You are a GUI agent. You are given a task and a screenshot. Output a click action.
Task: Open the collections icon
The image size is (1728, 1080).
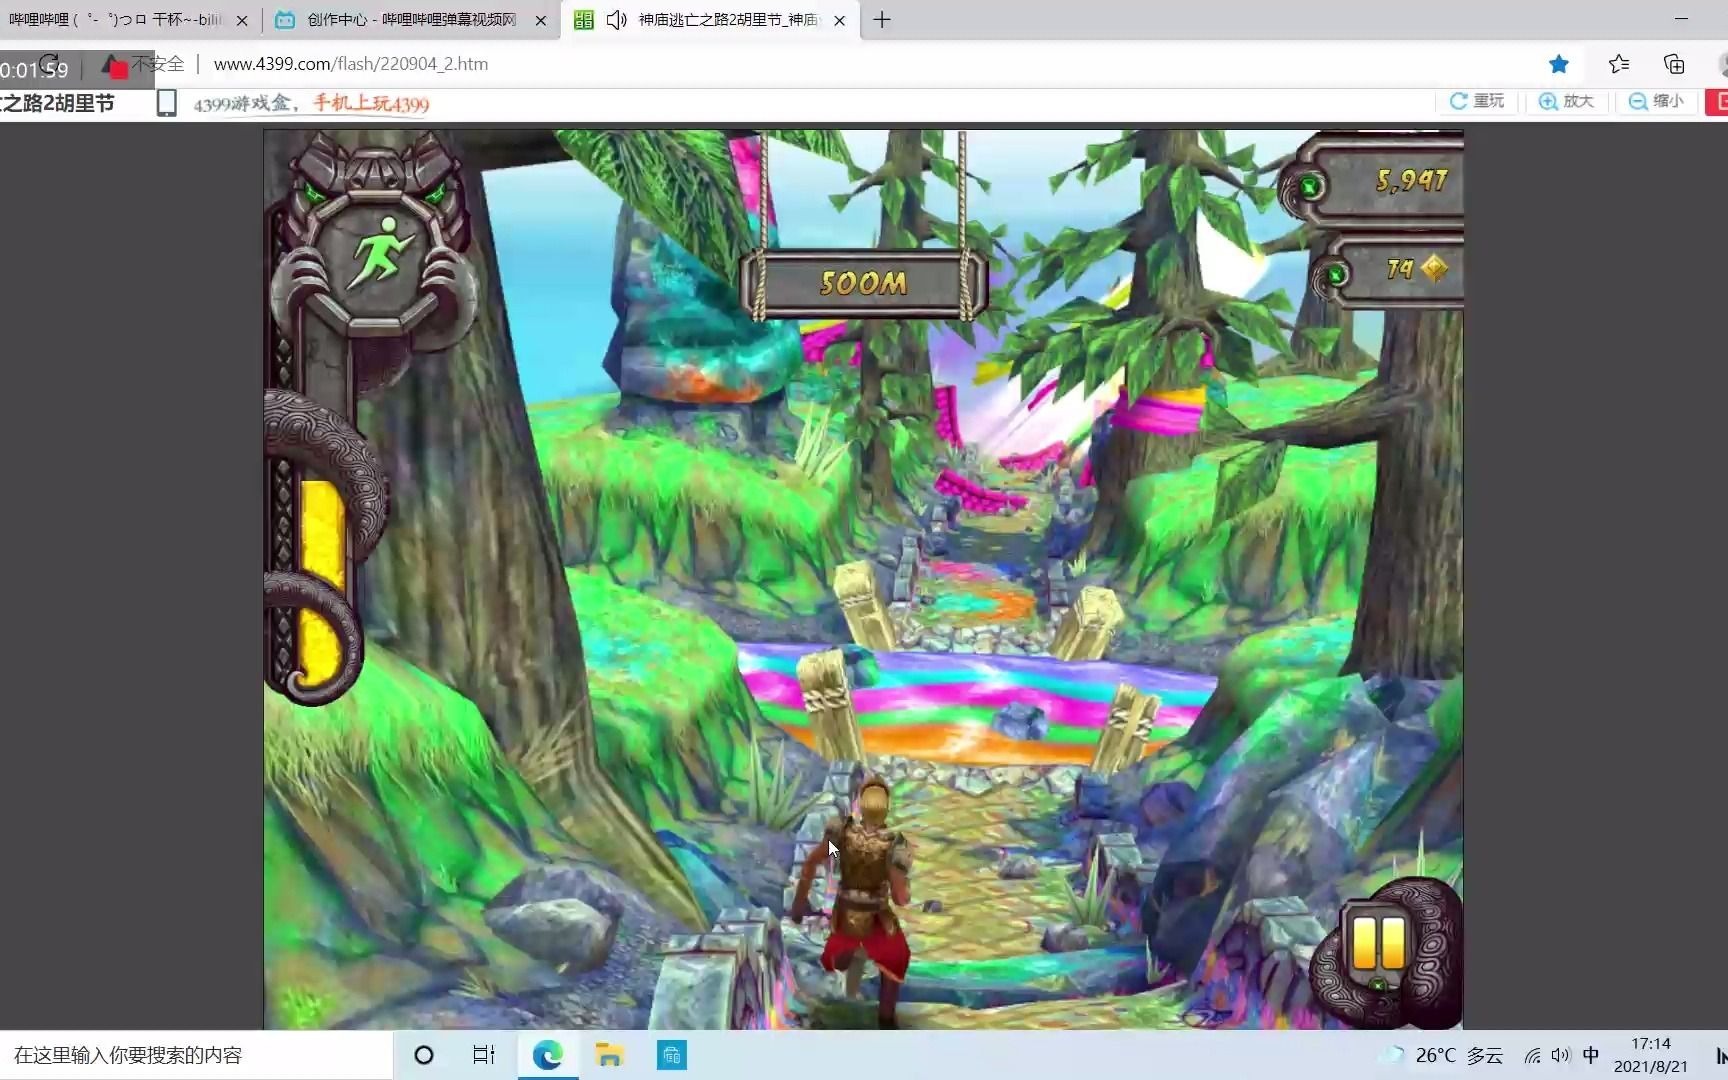[1674, 64]
